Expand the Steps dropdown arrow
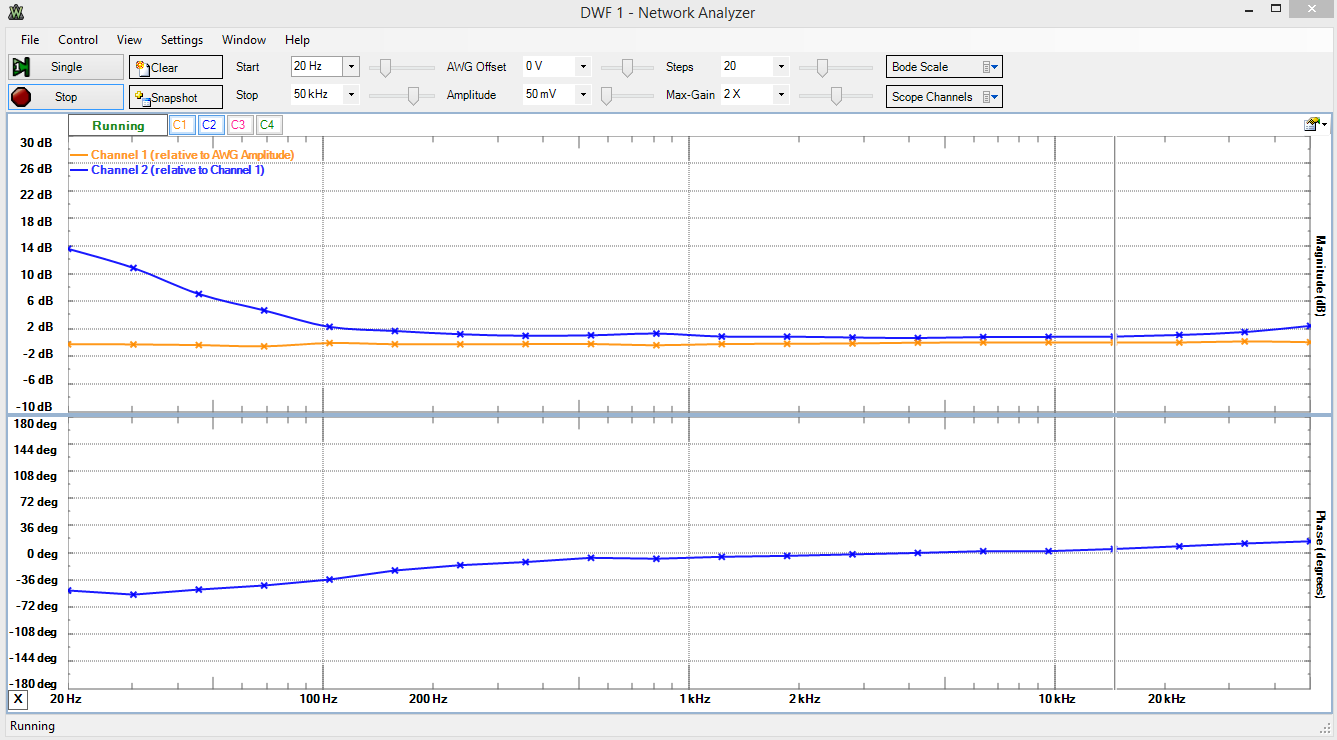 point(781,67)
